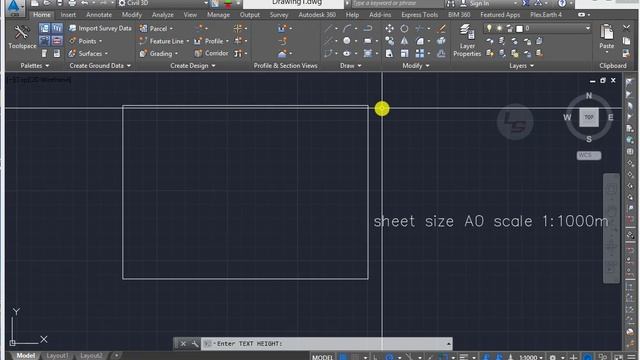Select the Copy tool in Modify panel
640x360 pixels.
(389, 41)
